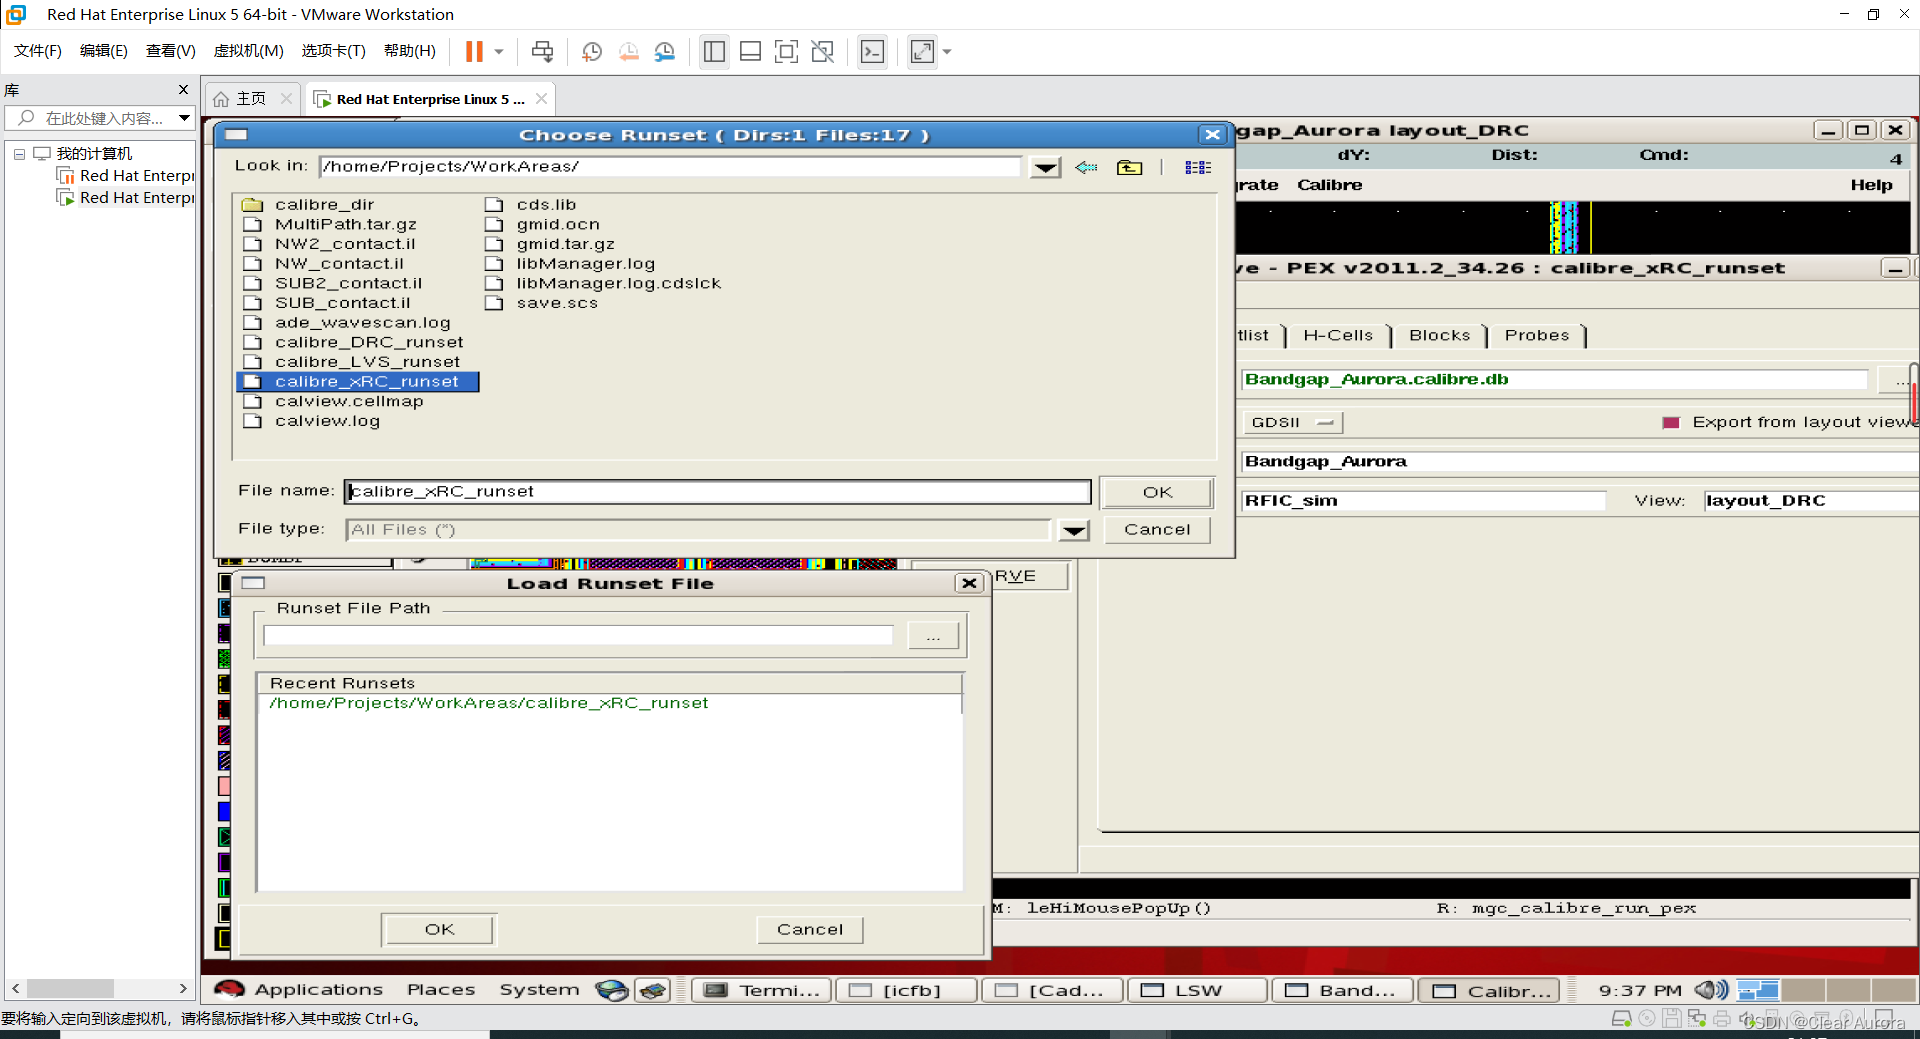The width and height of the screenshot is (1920, 1039).
Task: Open the Help menu in layout window
Action: click(1871, 185)
